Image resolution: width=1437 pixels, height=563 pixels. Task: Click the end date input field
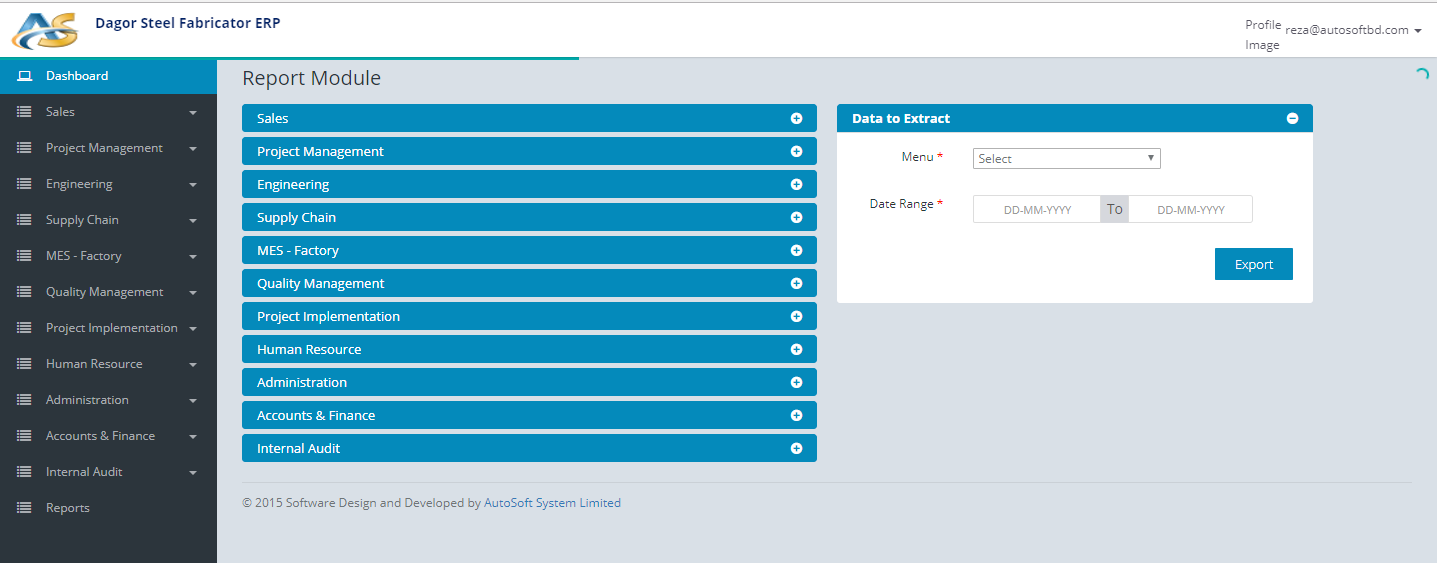pyautogui.click(x=1190, y=210)
